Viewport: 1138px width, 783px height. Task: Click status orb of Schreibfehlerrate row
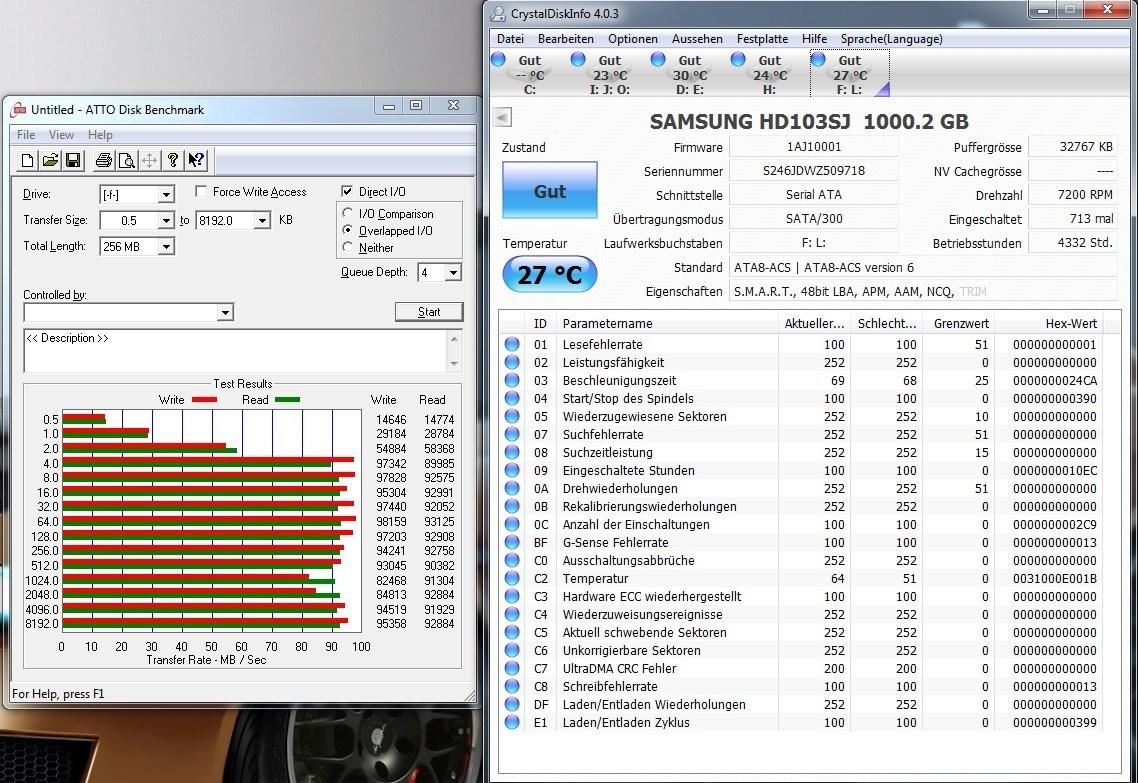(x=512, y=686)
